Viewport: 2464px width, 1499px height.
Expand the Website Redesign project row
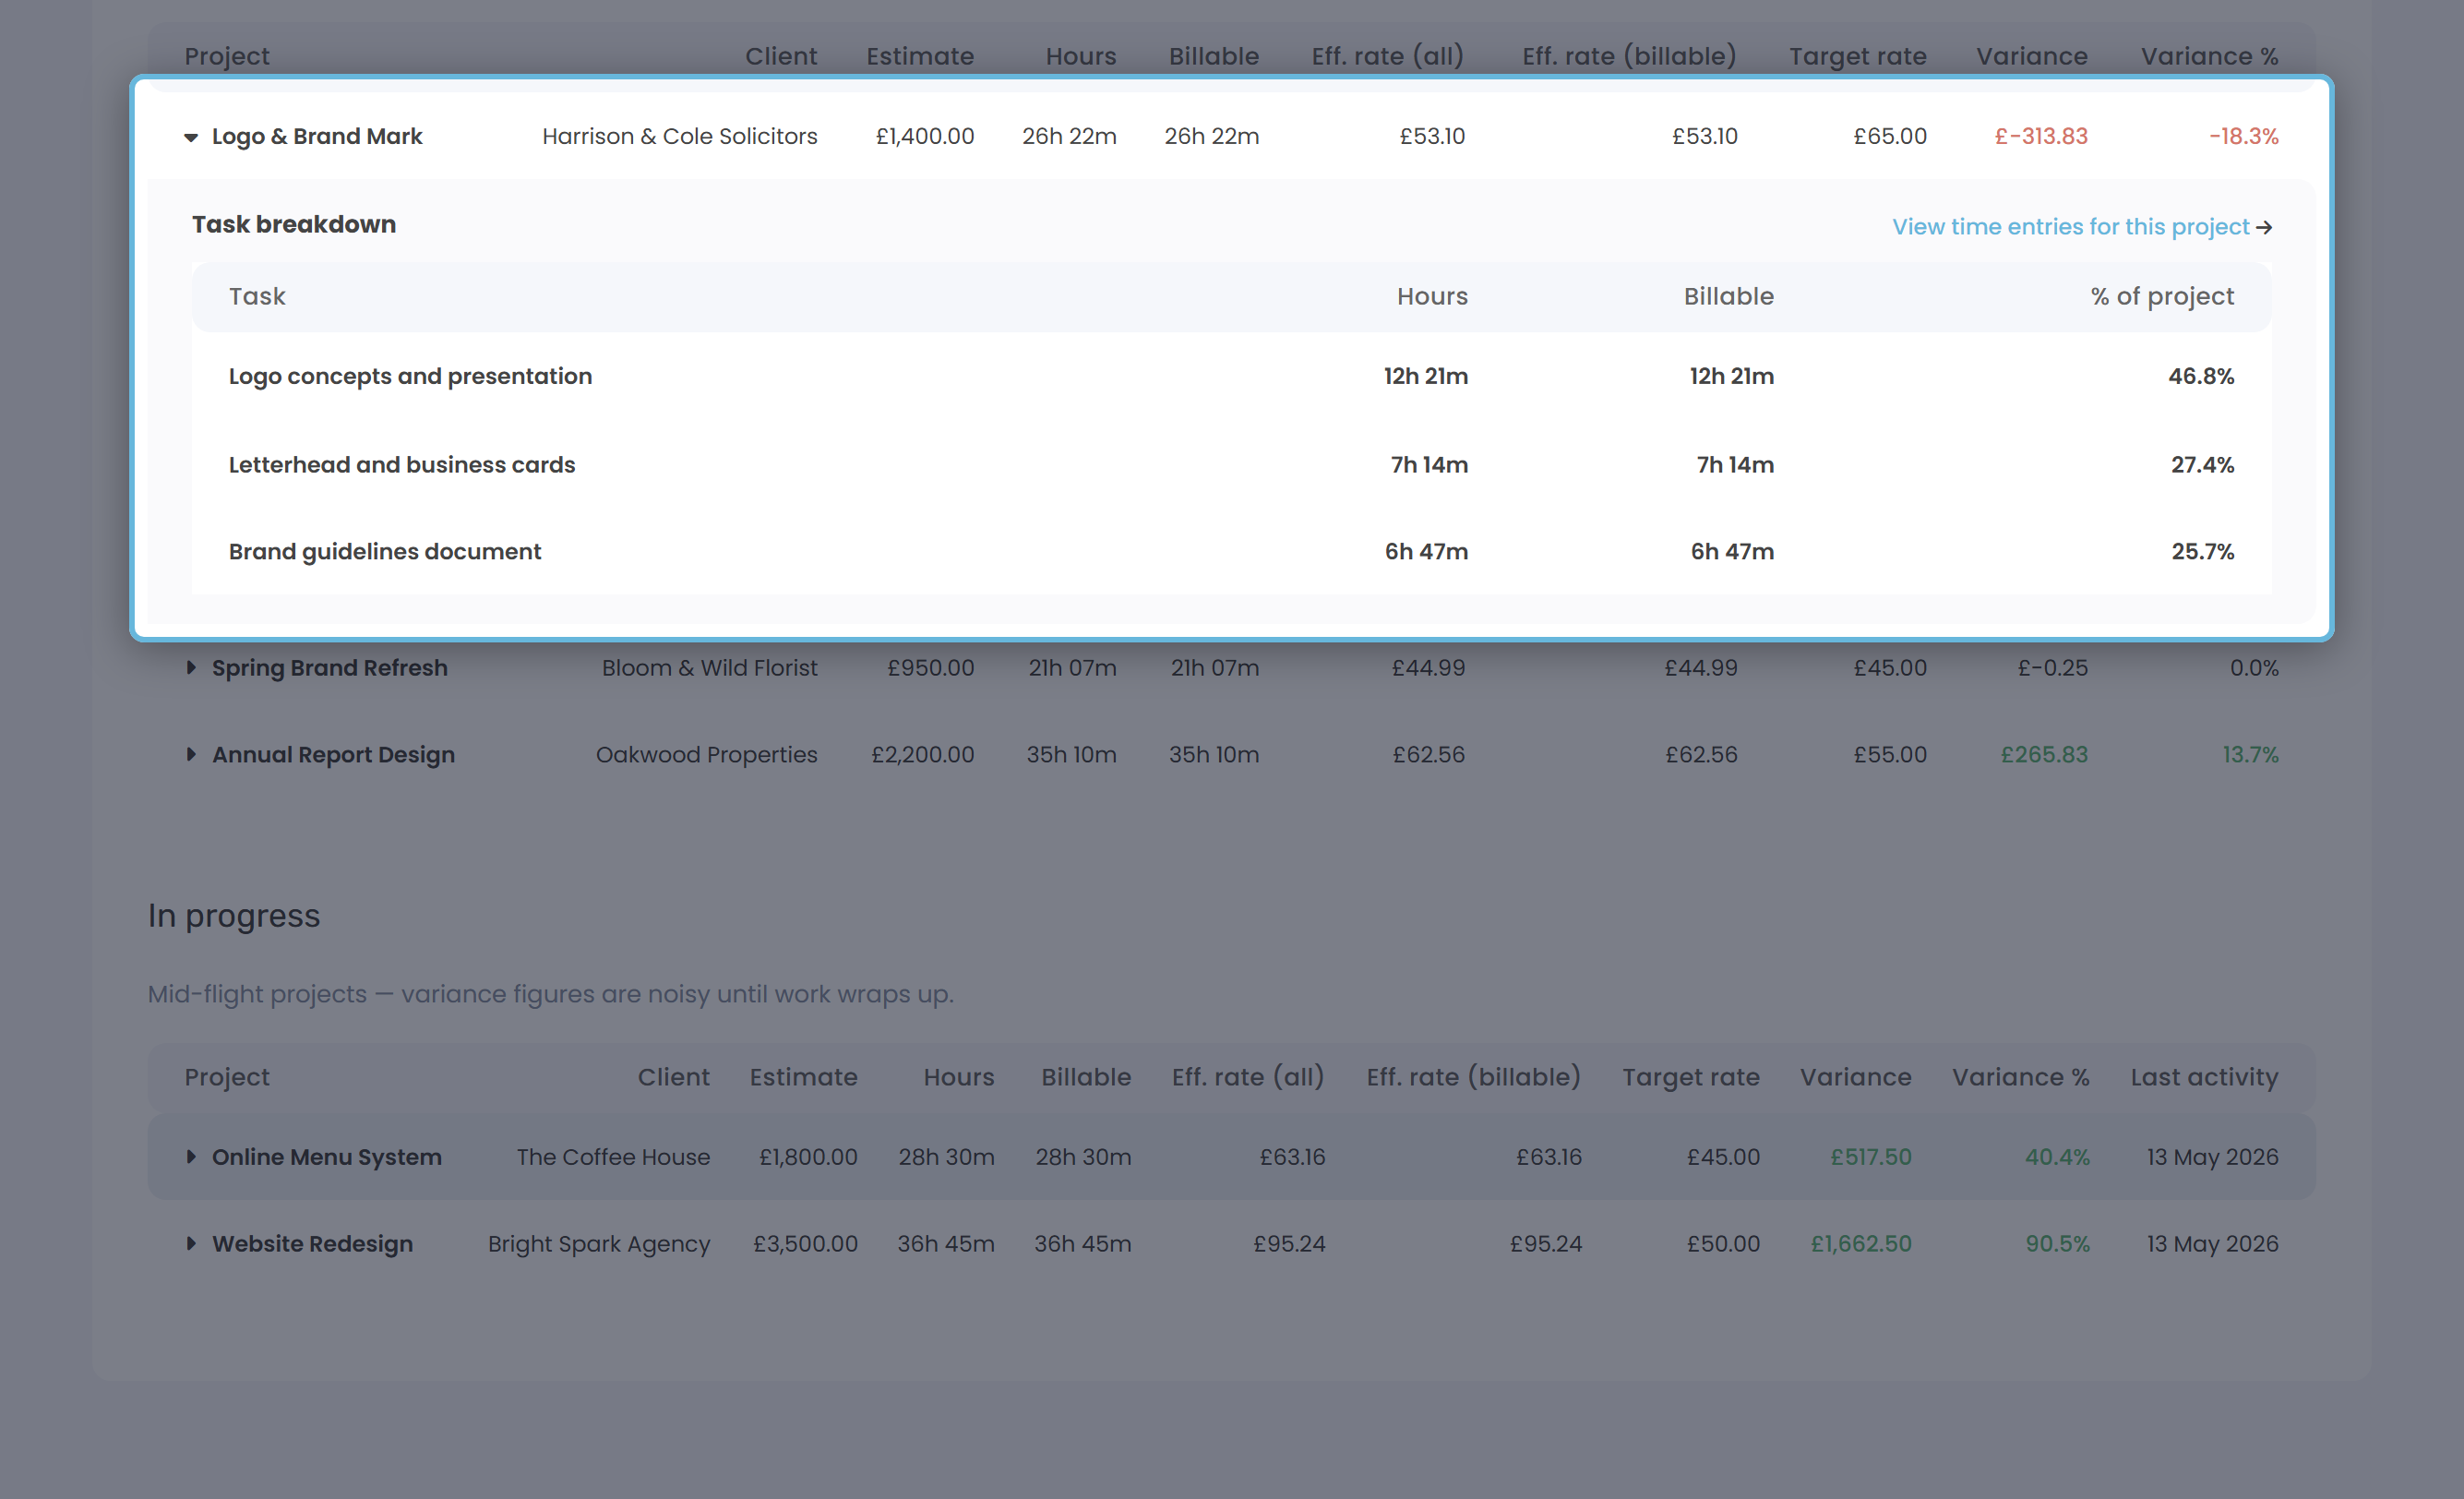click(x=191, y=1243)
